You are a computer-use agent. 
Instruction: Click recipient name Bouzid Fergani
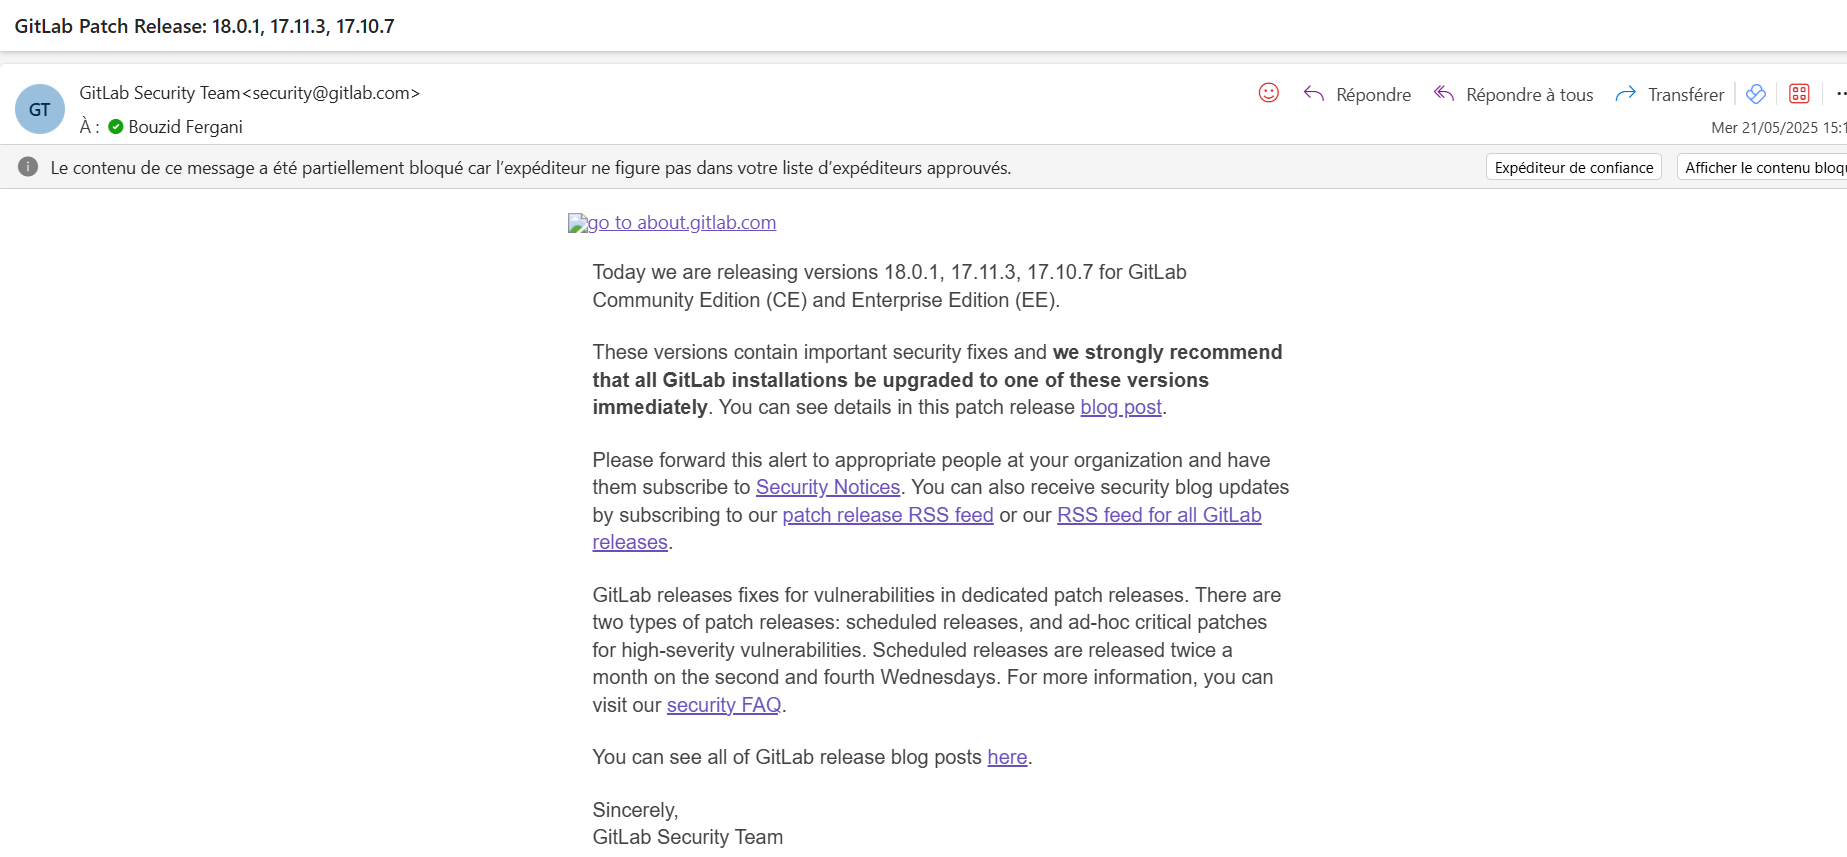tap(185, 127)
